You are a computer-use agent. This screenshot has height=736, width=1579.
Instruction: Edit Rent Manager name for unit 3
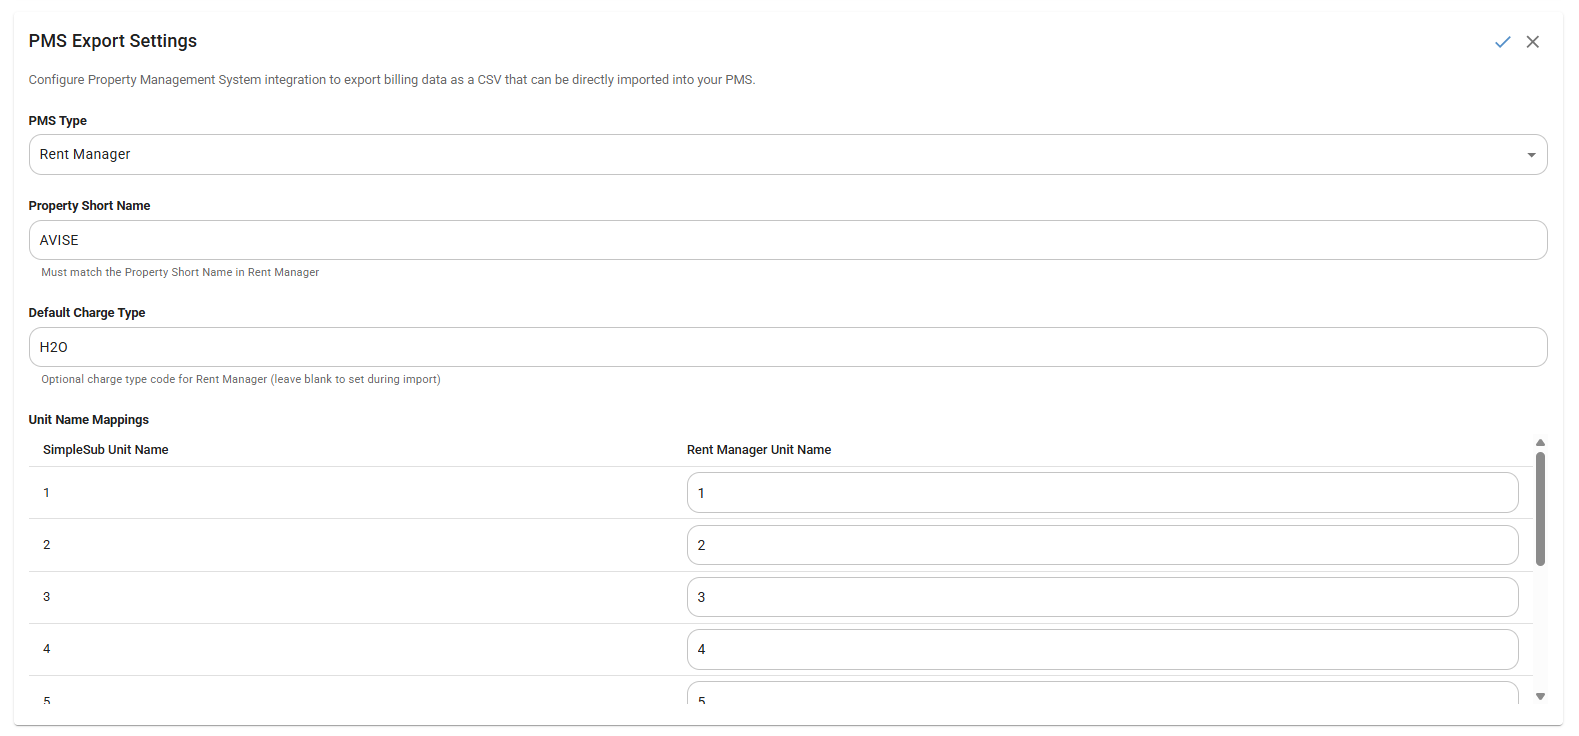[x=1102, y=597]
